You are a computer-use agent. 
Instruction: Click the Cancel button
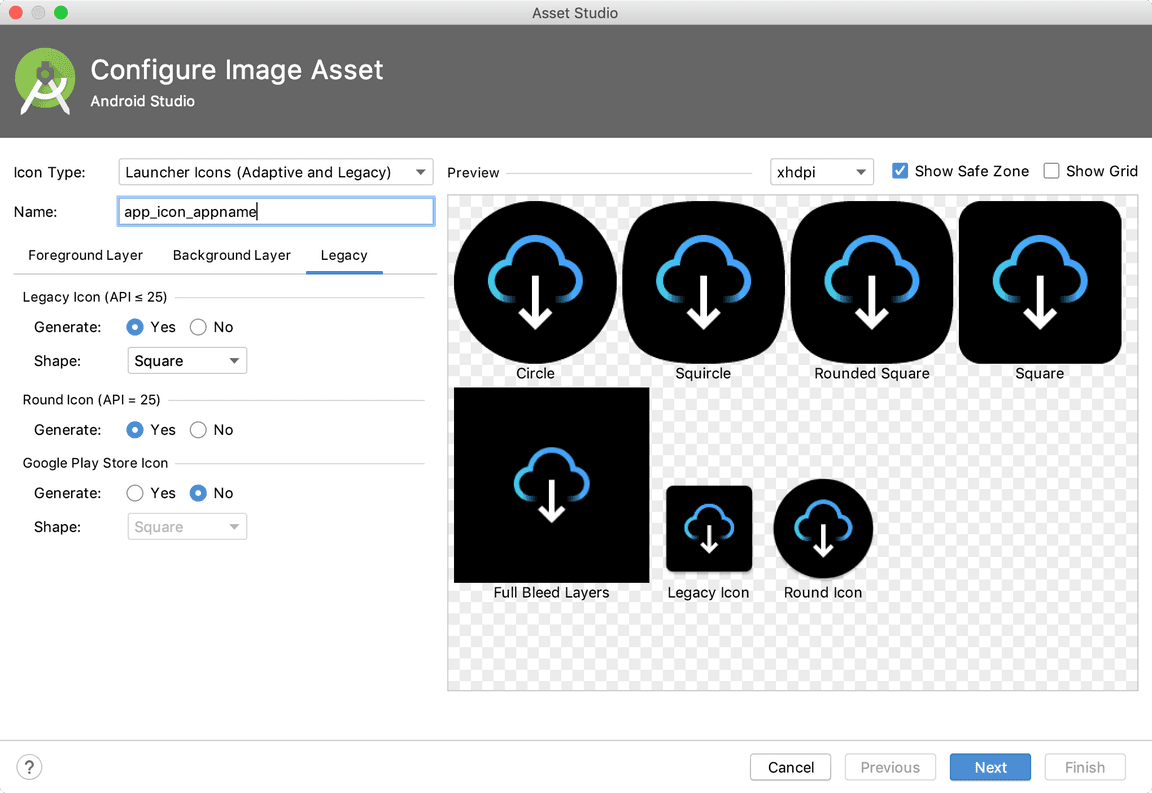[790, 767]
